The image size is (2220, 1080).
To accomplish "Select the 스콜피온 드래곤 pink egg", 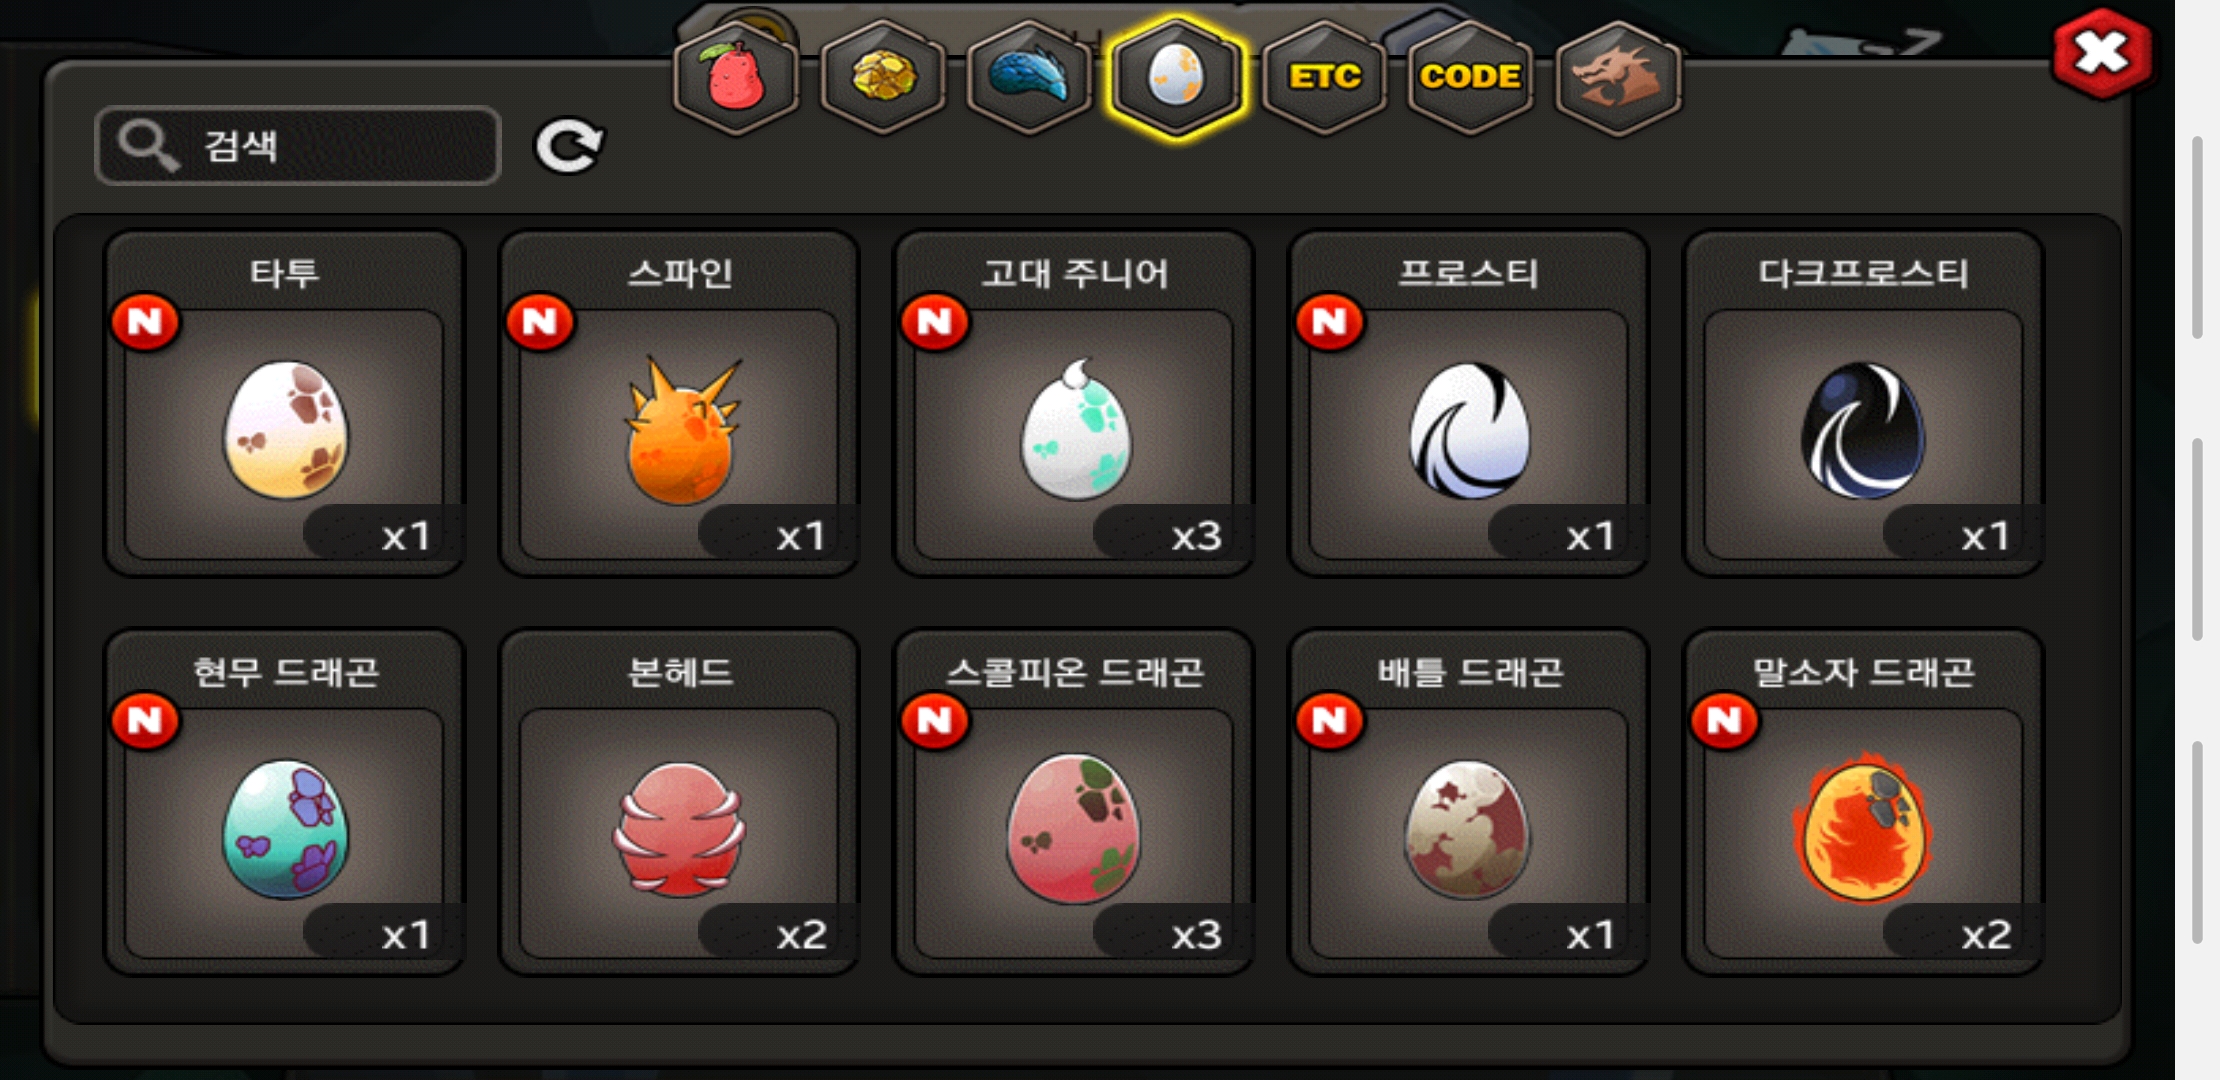I will coord(1074,802).
